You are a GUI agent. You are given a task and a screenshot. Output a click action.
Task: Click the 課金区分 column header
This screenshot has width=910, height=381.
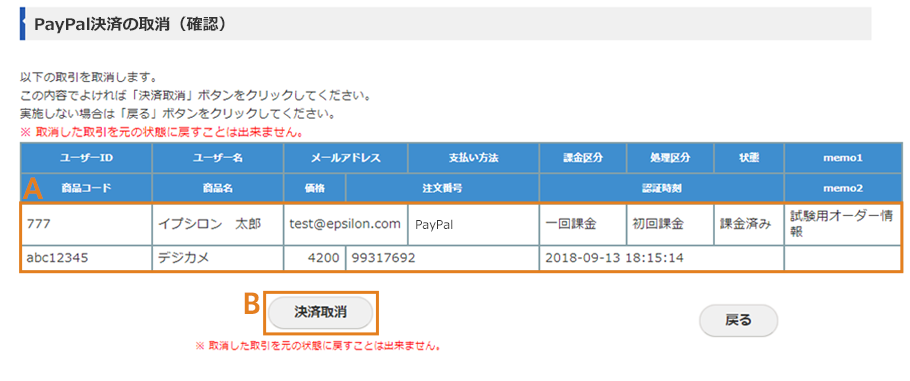pyautogui.click(x=583, y=157)
